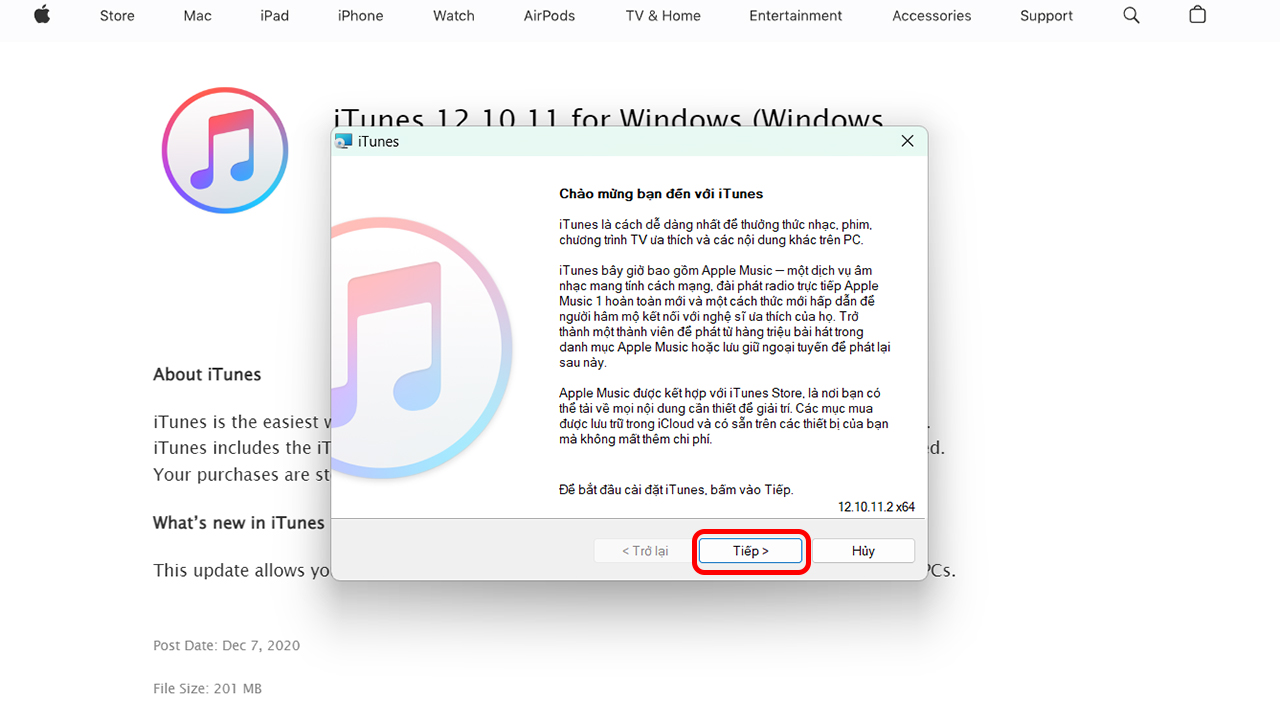This screenshot has width=1280, height=723.
Task: Open the Mac menu
Action: pos(197,16)
